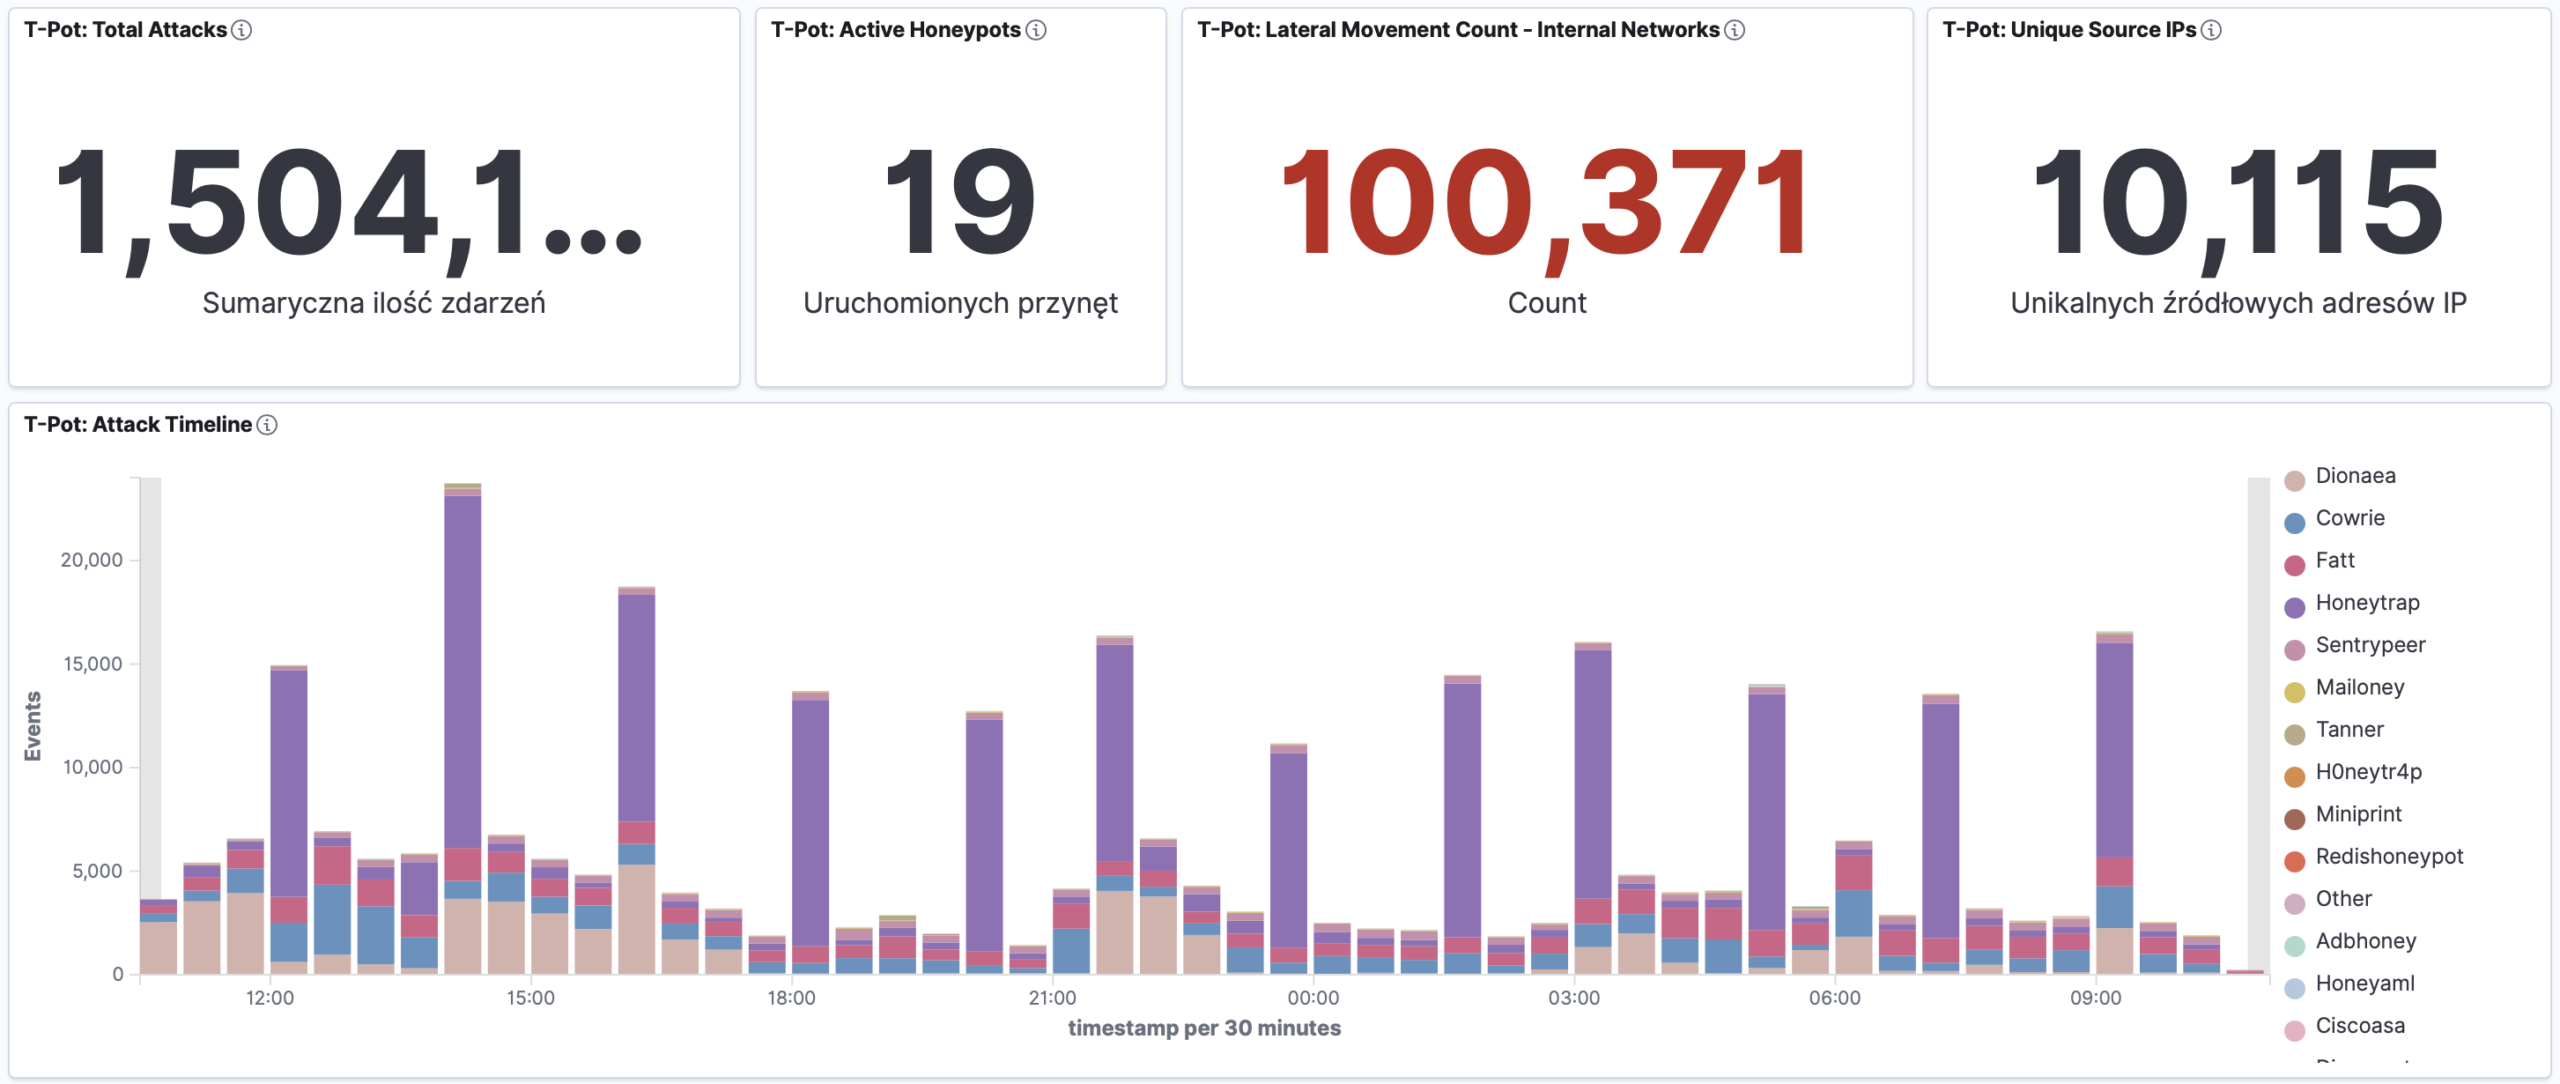Click the Total Attacks panel title
Screen dimensions: 2560x1084
point(126,30)
